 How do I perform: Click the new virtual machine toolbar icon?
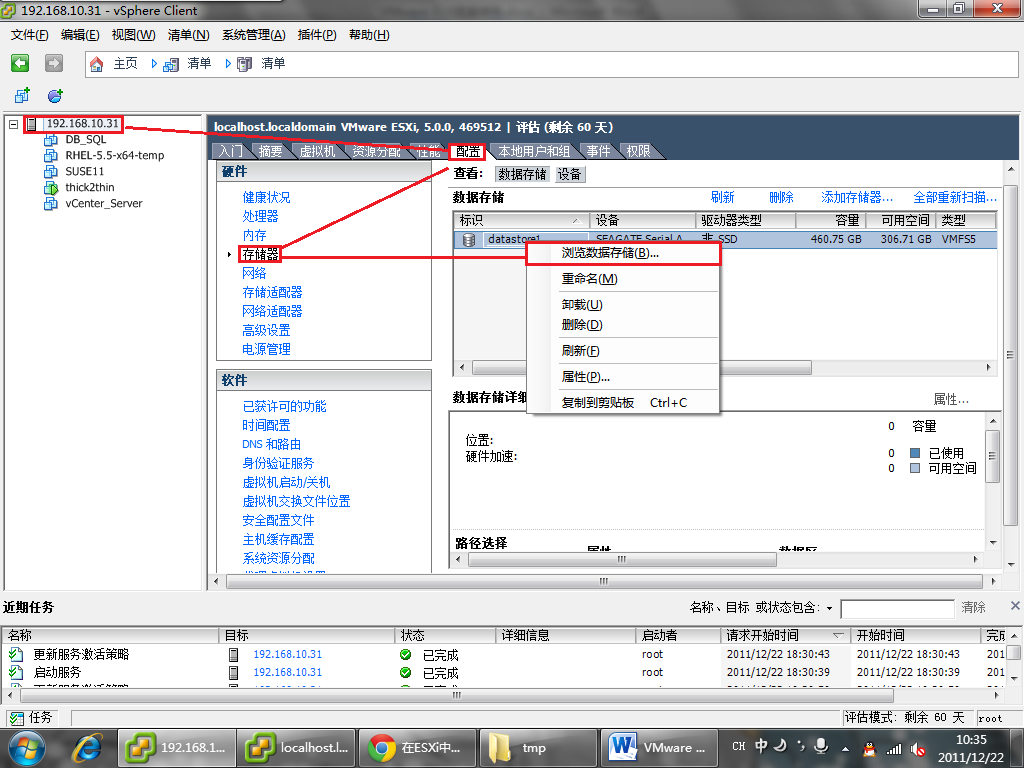pos(22,95)
